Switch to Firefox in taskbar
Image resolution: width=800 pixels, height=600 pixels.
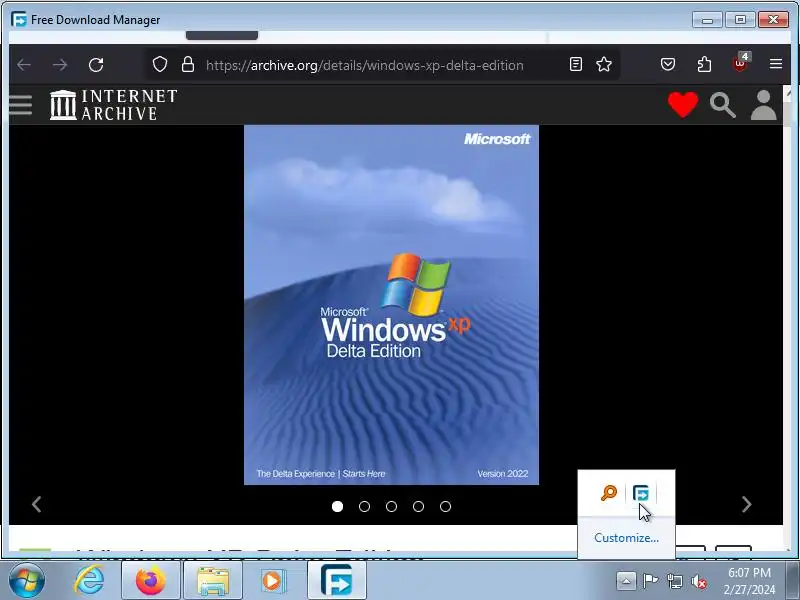tap(151, 581)
